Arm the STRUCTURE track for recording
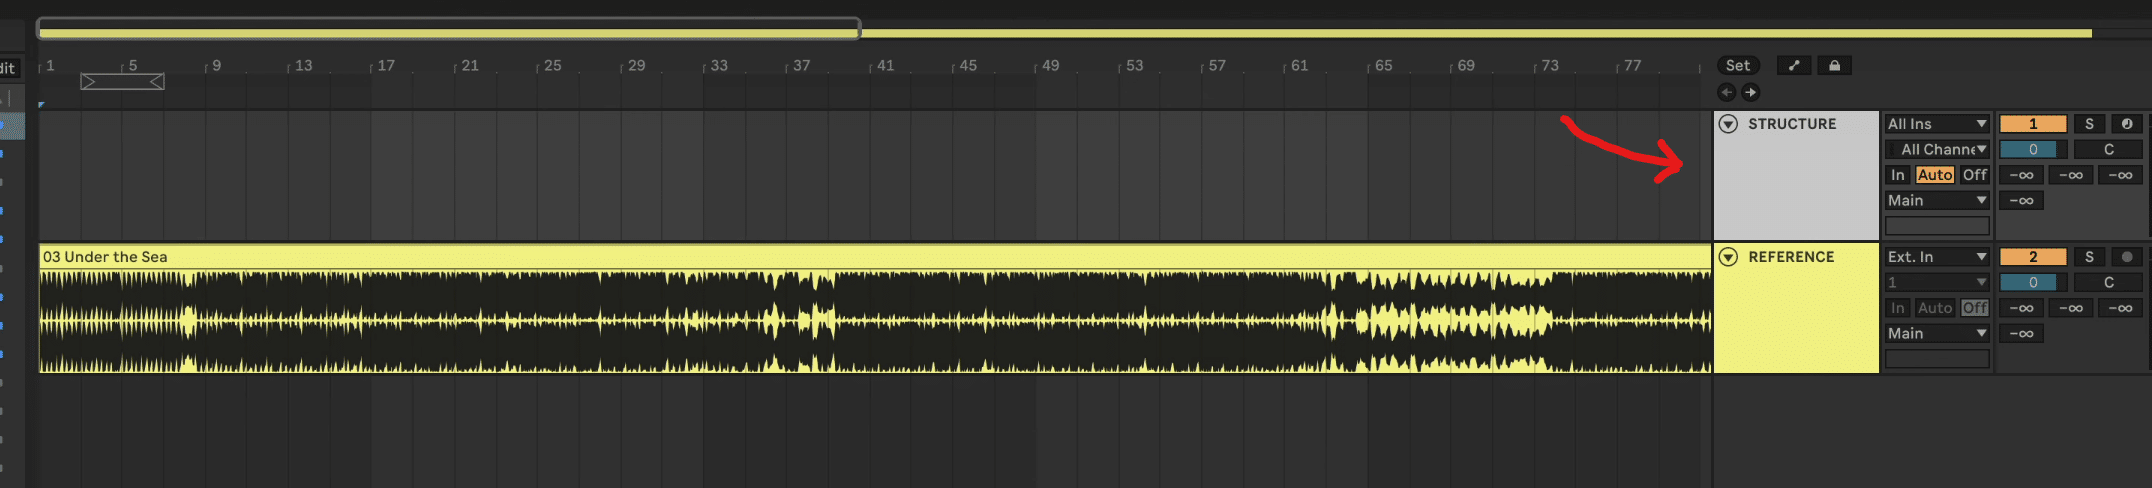 pos(2126,124)
